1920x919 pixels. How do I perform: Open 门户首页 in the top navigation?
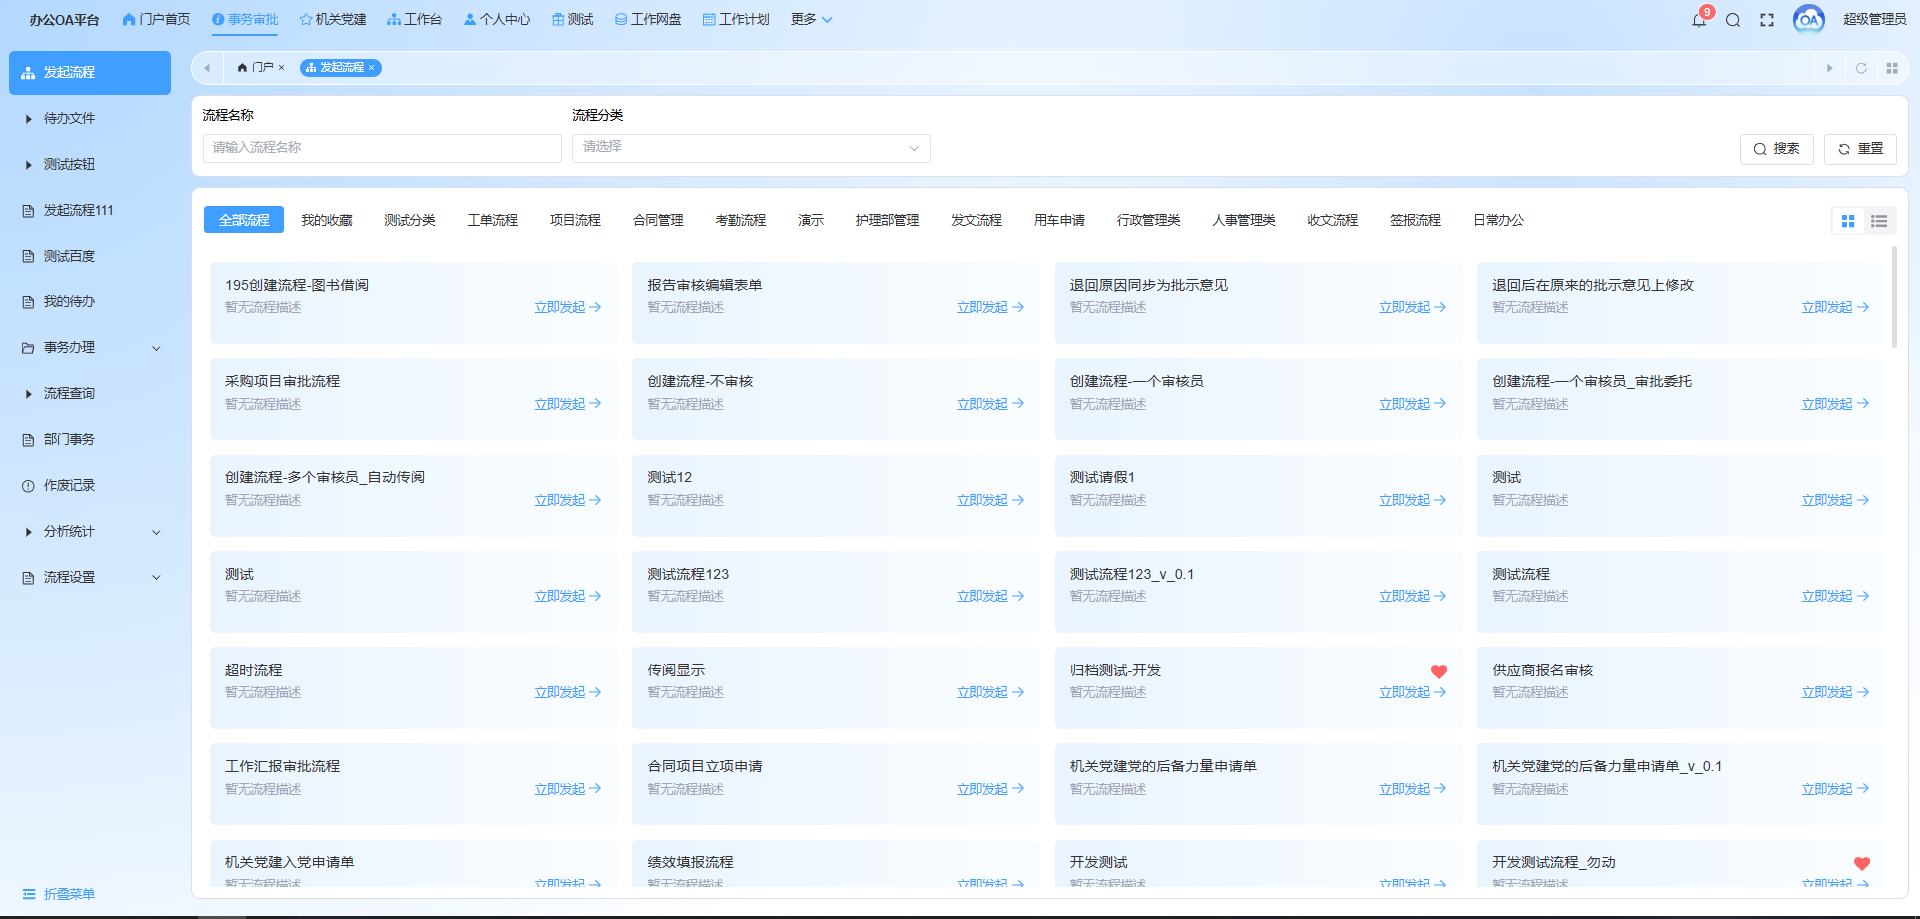[x=156, y=20]
